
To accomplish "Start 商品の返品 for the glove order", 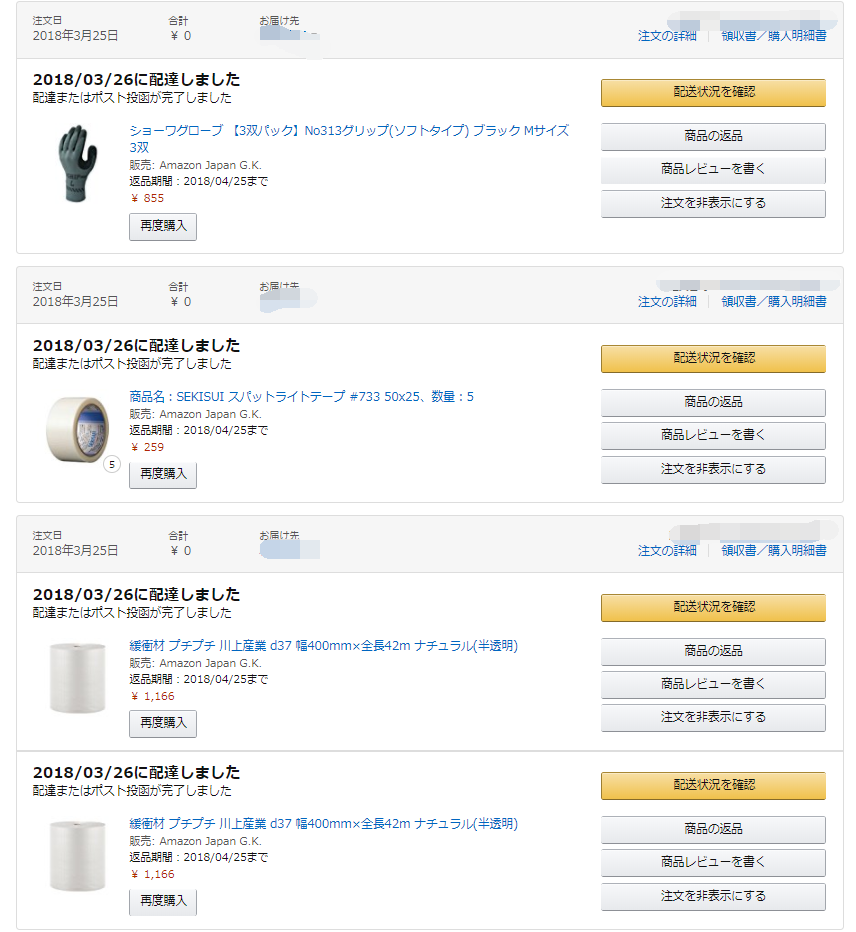I will pos(712,137).
